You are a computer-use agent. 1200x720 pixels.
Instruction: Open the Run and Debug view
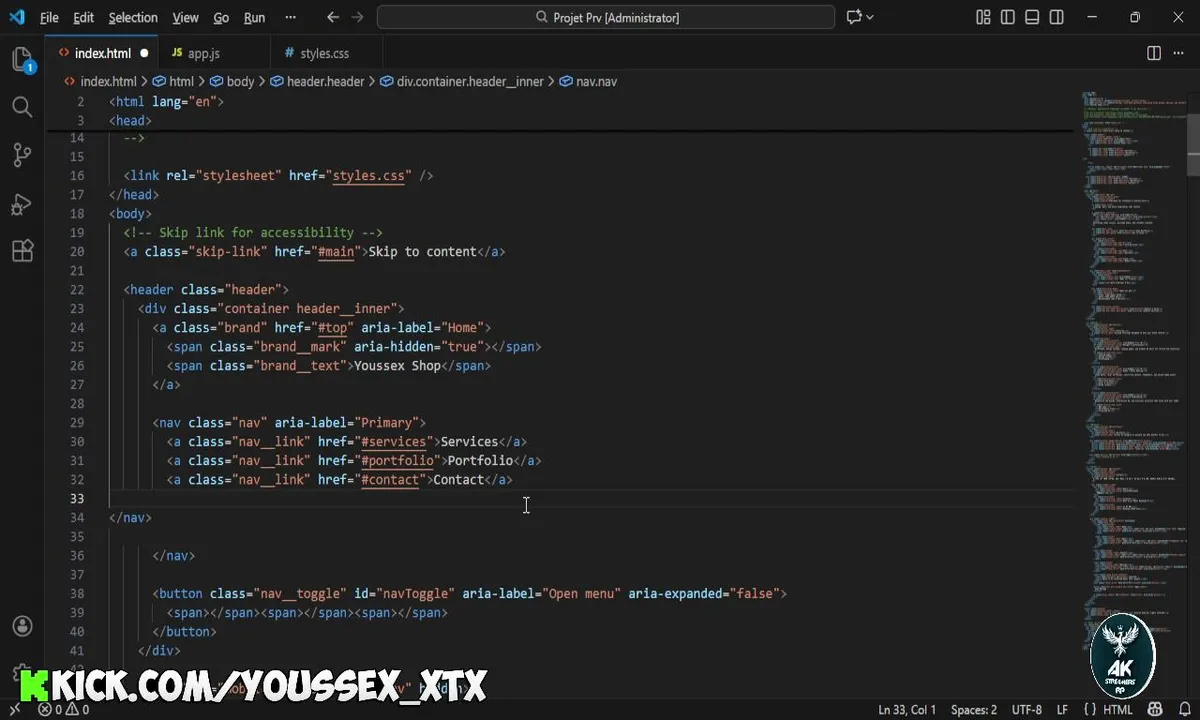click(22, 203)
